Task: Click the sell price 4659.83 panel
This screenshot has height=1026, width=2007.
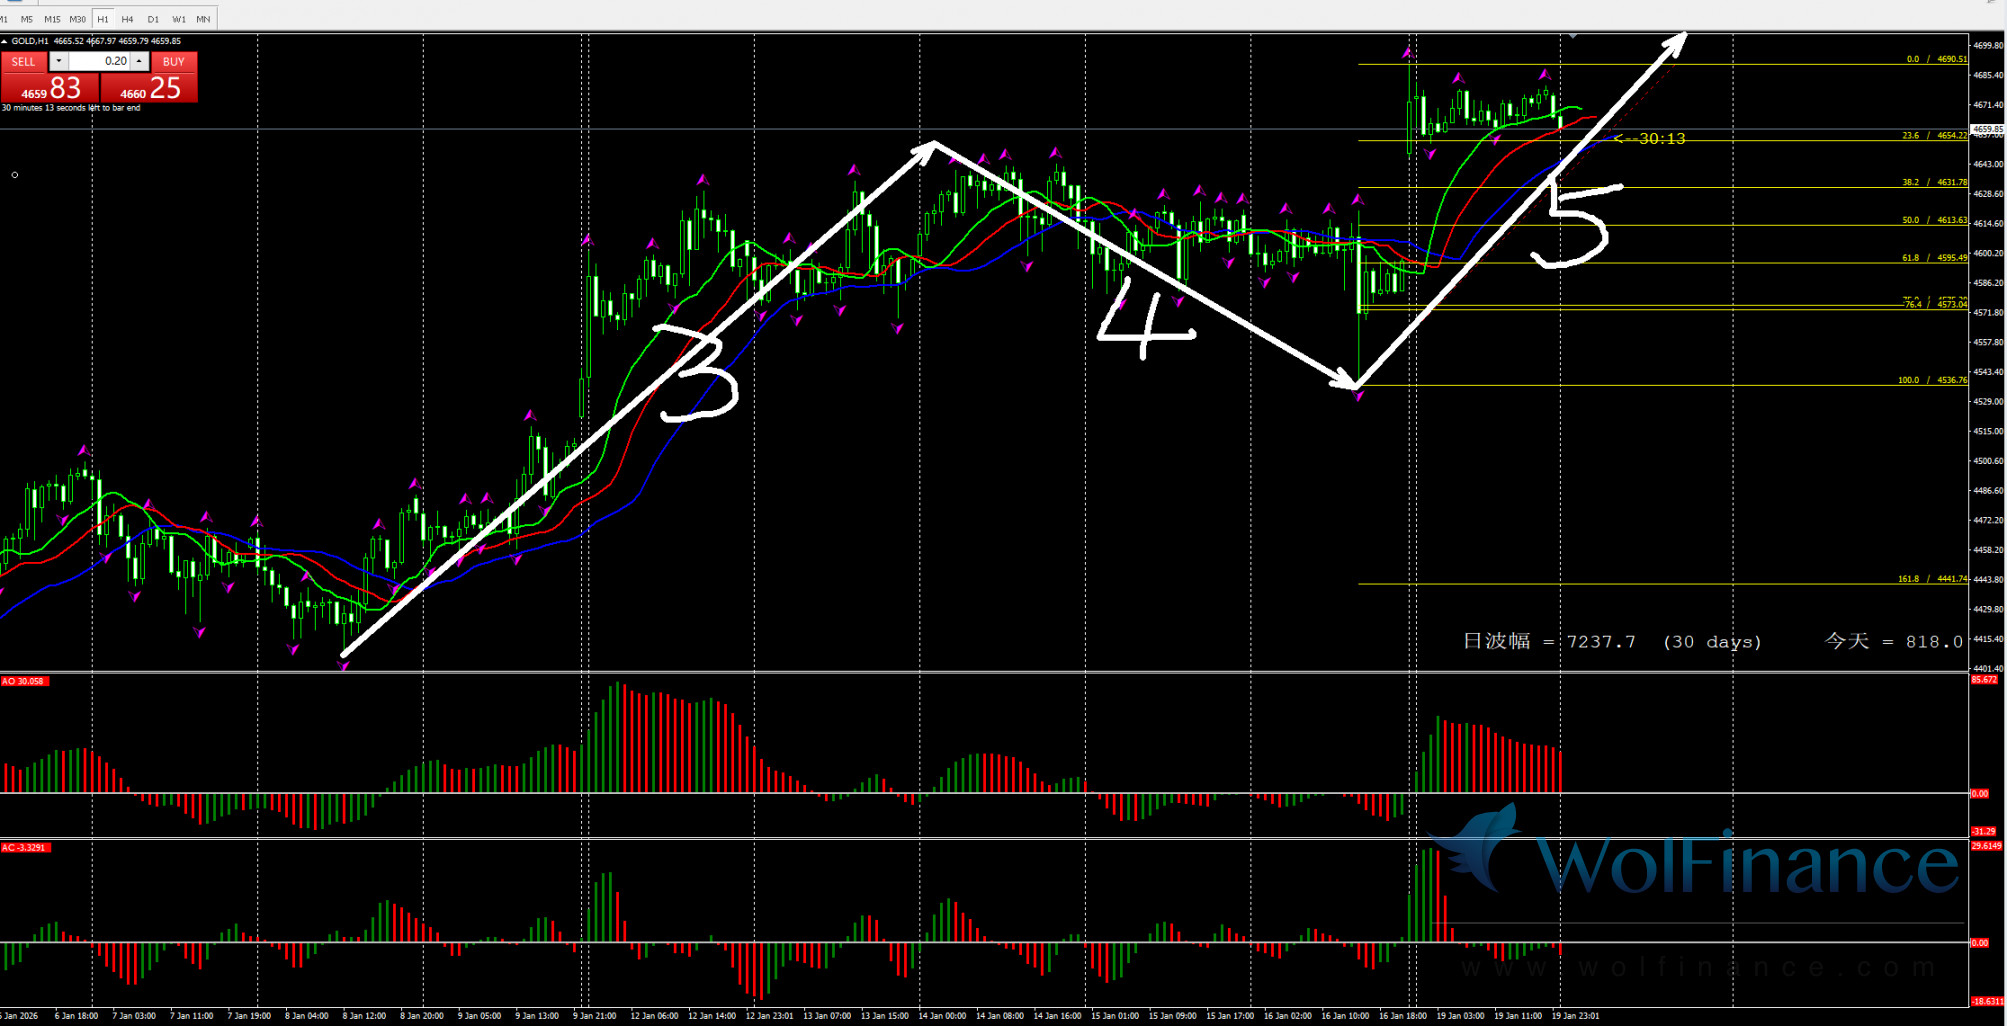Action: 50,89
